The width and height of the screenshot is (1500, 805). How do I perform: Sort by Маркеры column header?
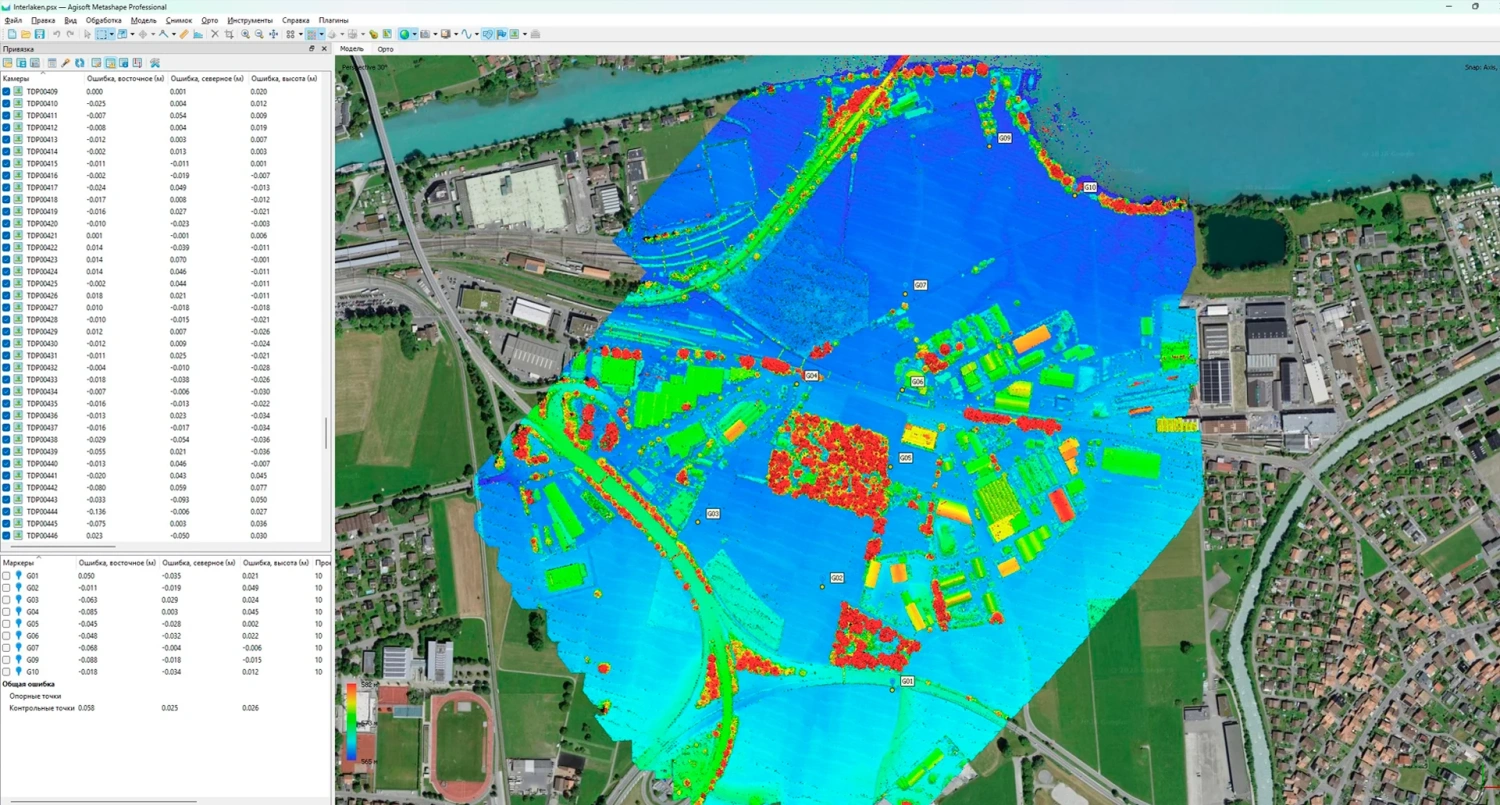click(x=39, y=563)
